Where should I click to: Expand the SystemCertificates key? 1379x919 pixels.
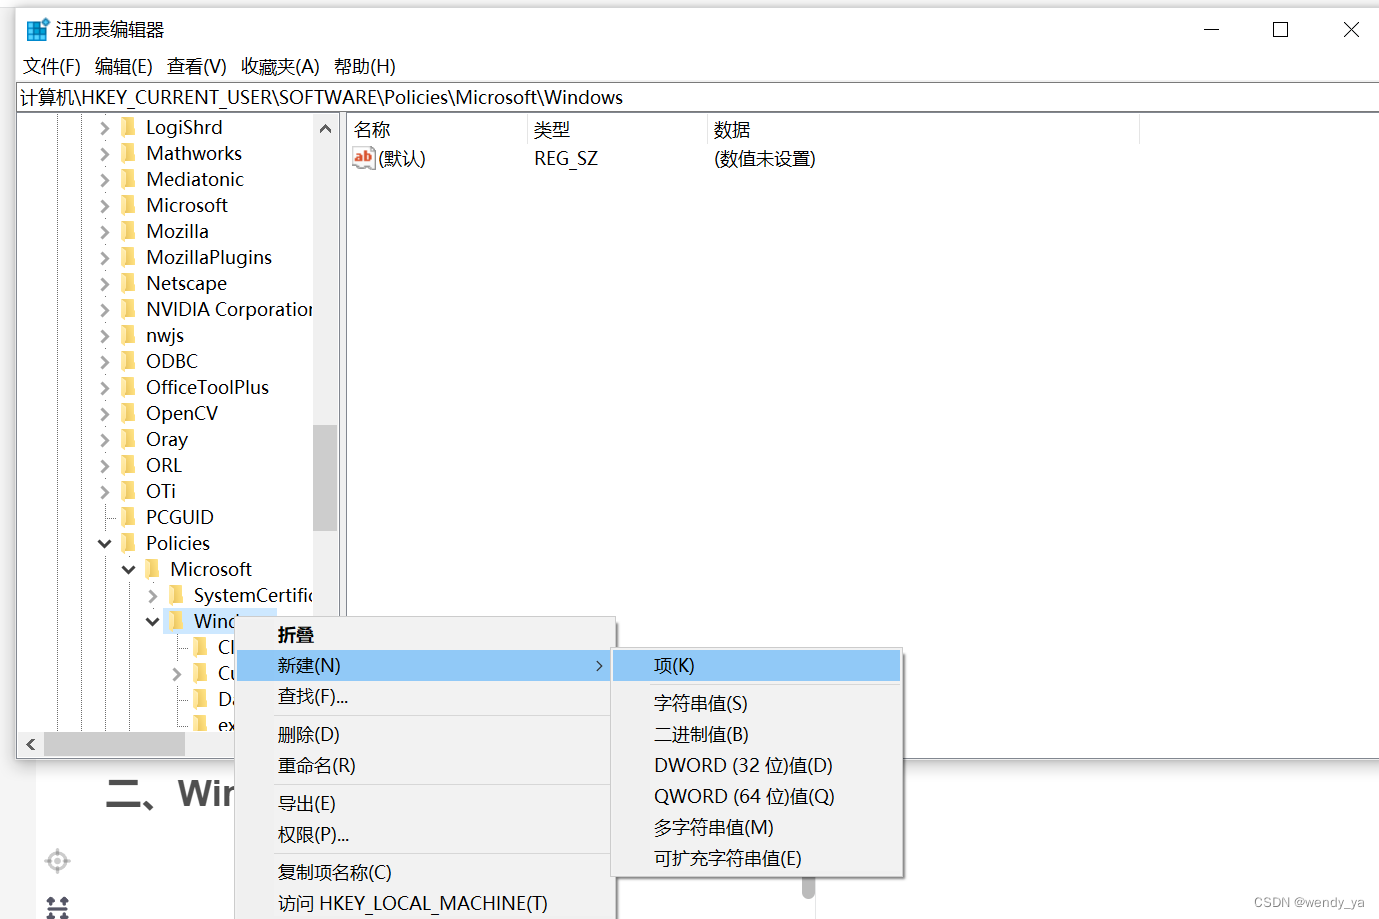pos(153,596)
